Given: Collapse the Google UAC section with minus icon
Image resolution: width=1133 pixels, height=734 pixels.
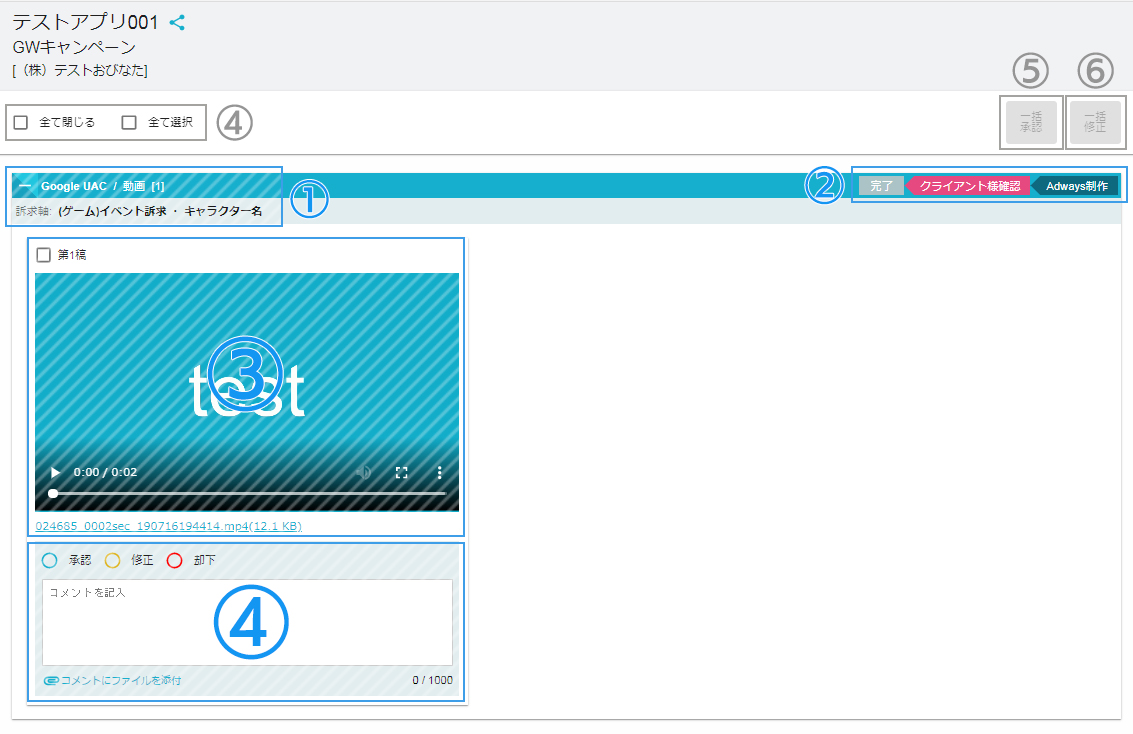Looking at the screenshot, I should pyautogui.click(x=25, y=186).
